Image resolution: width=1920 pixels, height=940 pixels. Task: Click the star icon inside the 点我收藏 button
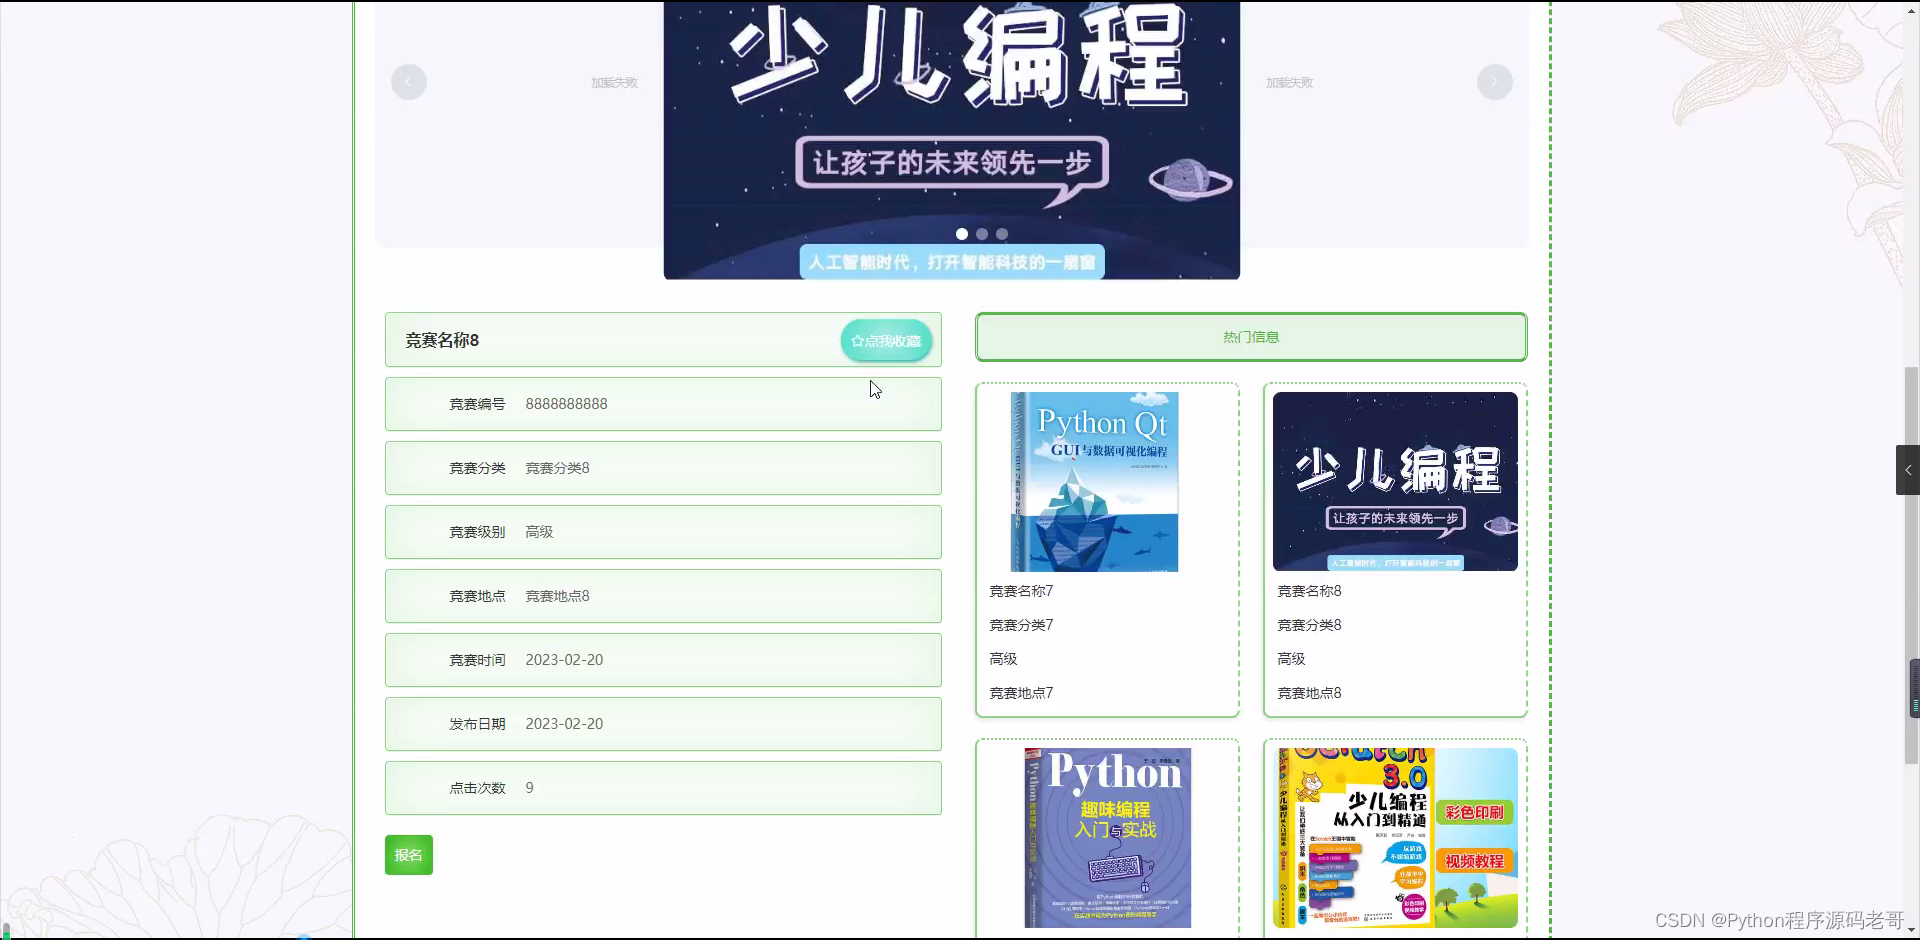tap(857, 340)
